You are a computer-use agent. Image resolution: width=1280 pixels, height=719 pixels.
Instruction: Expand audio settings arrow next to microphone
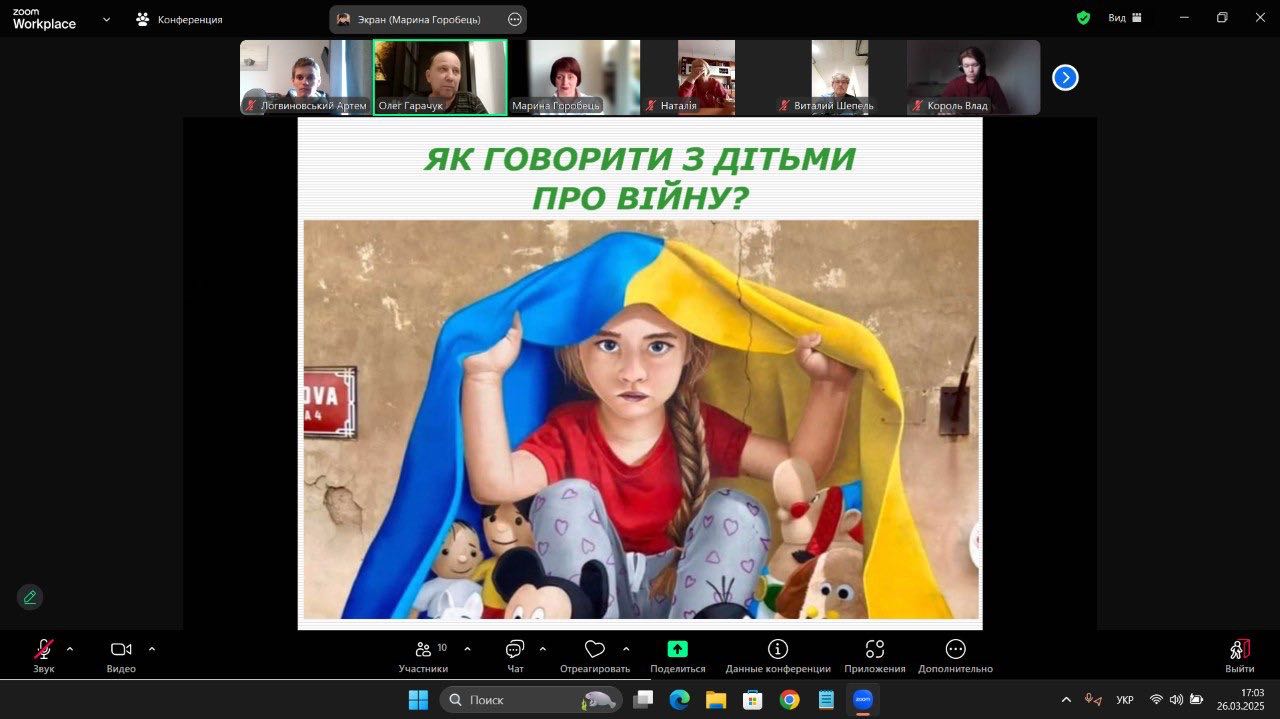(x=70, y=649)
